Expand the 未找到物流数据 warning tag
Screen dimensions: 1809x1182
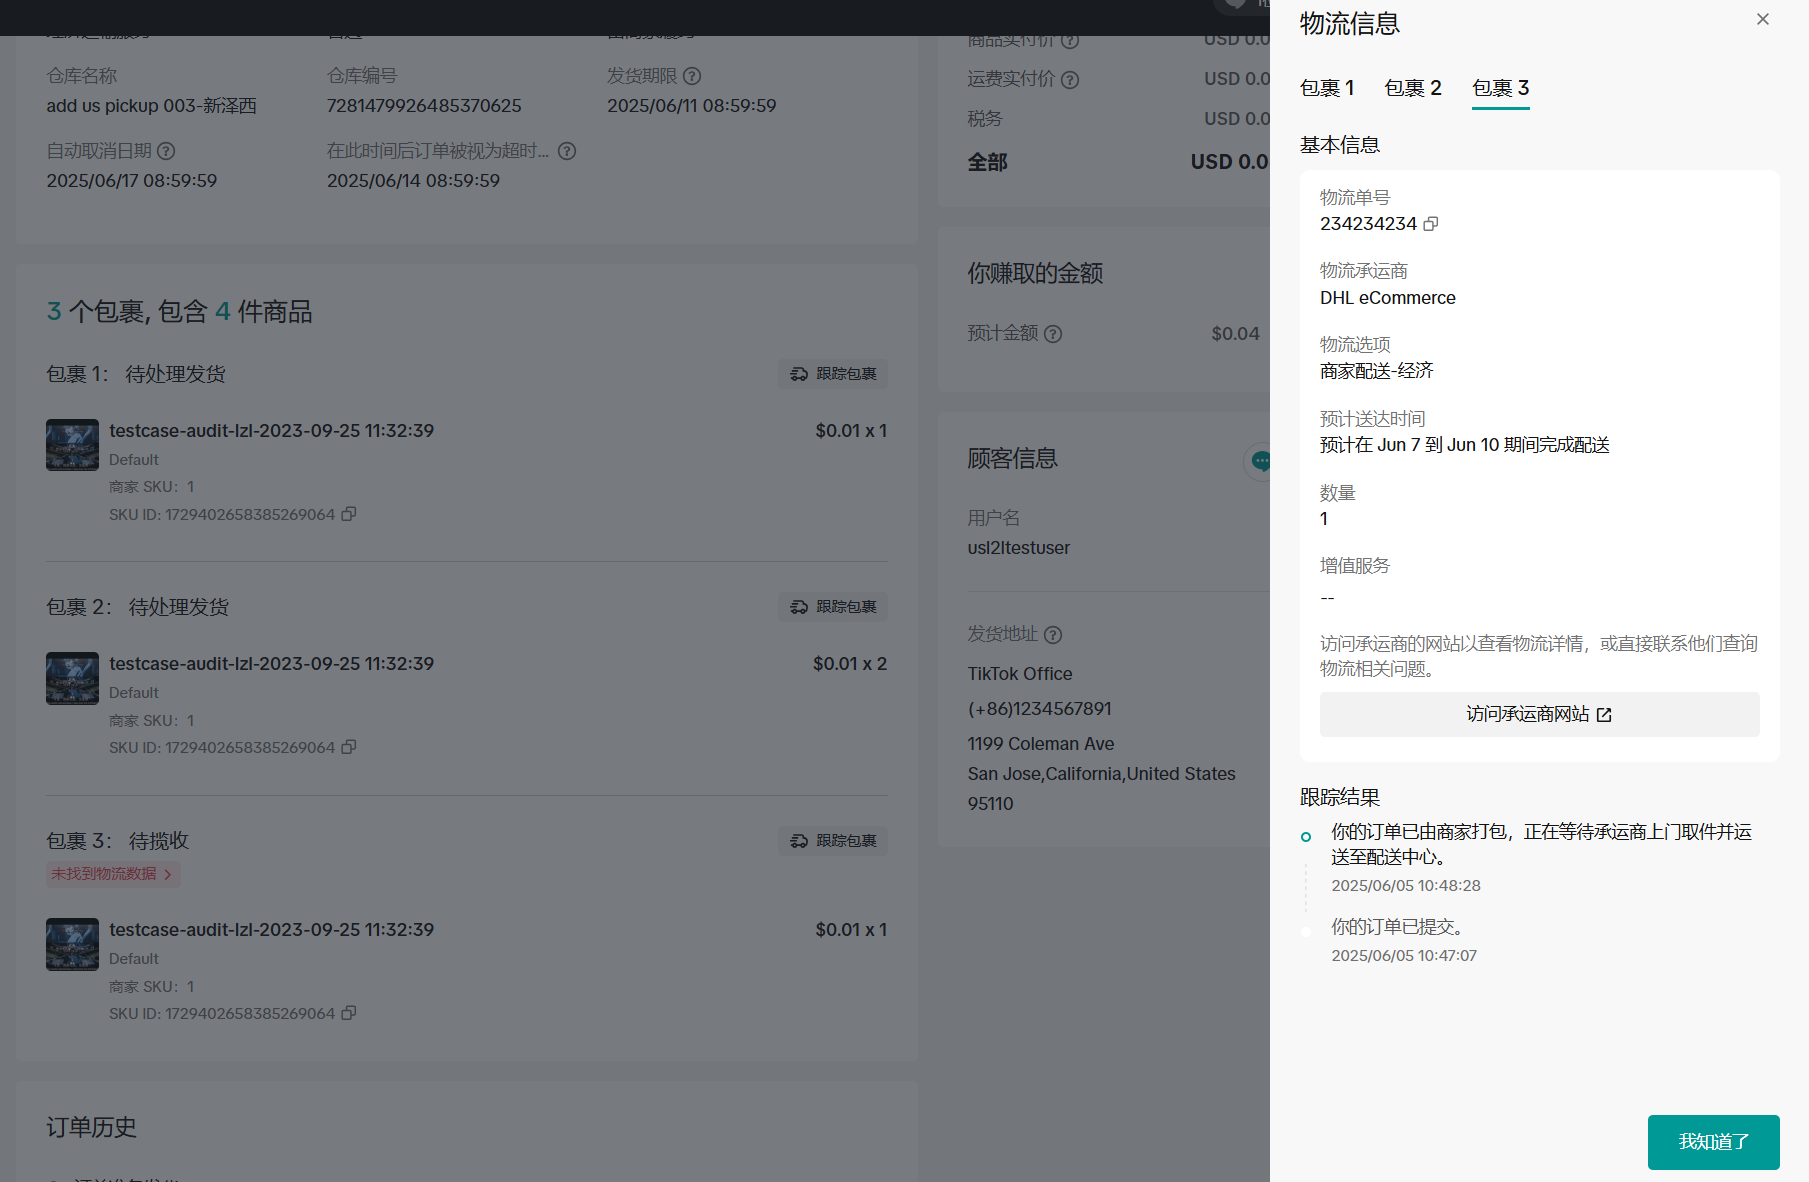[x=113, y=874]
